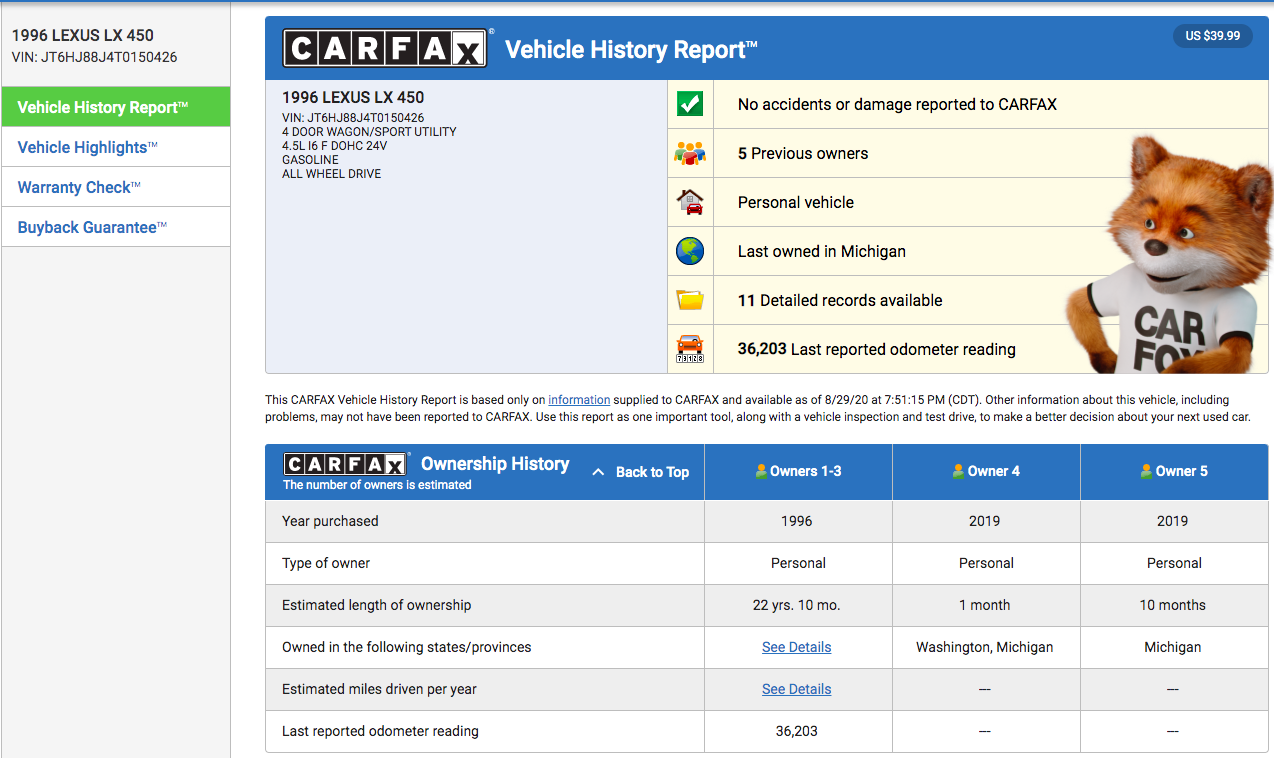Click the VIN text in the sidebar

[95, 57]
